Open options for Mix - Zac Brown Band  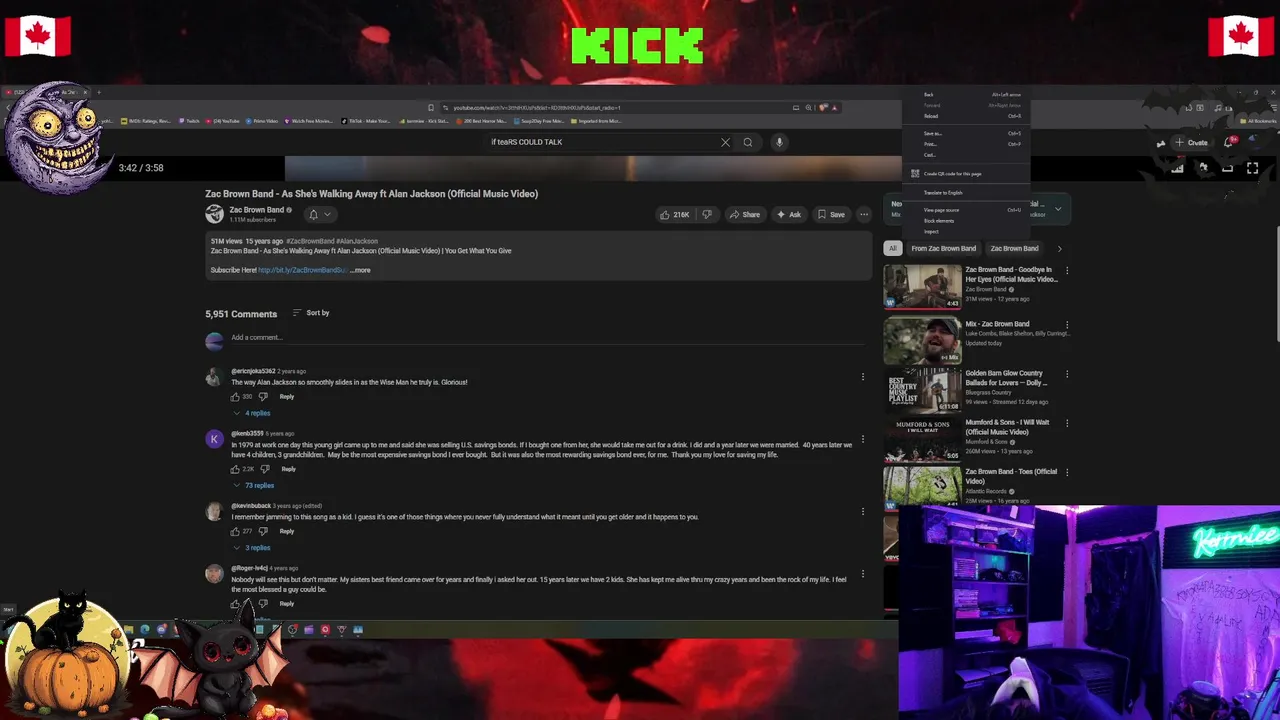[x=1067, y=325]
